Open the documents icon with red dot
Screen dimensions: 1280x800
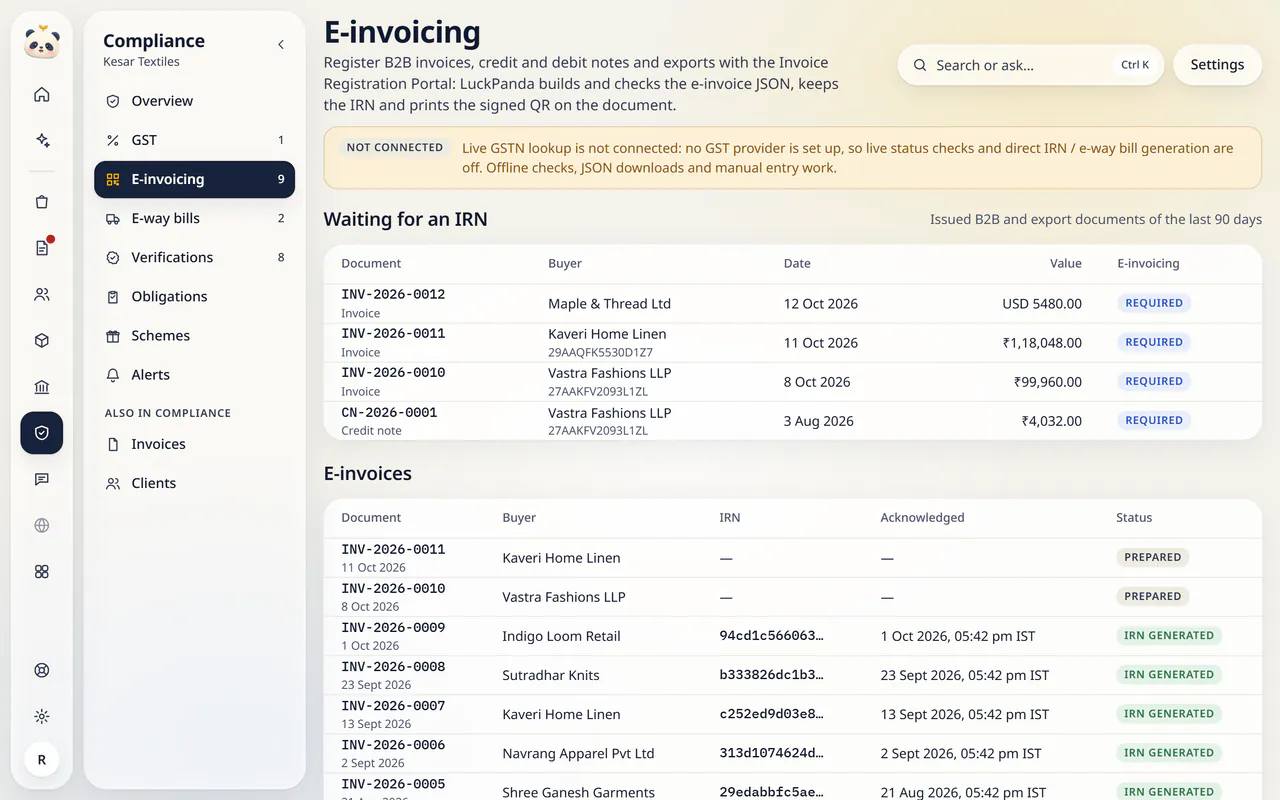pos(42,248)
